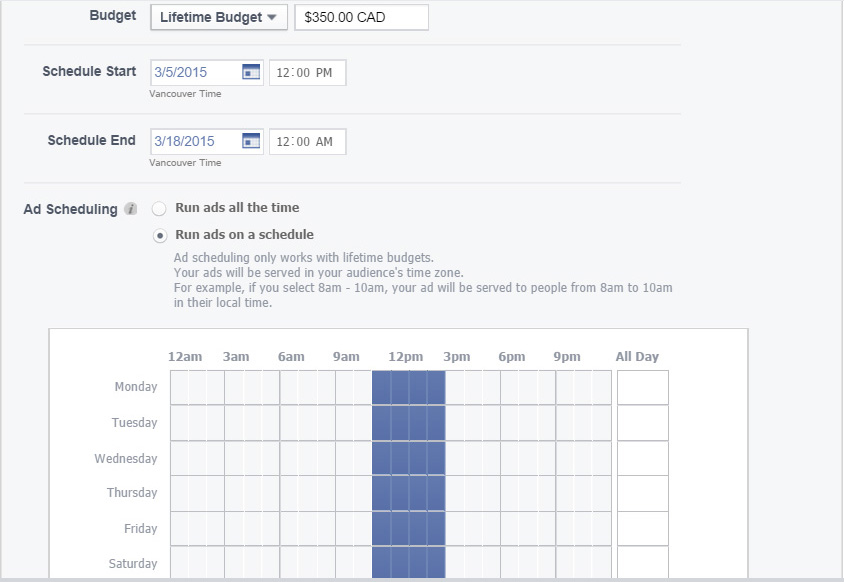844x582 pixels.
Task: Click the 12:00 PM start time field
Action: (307, 73)
